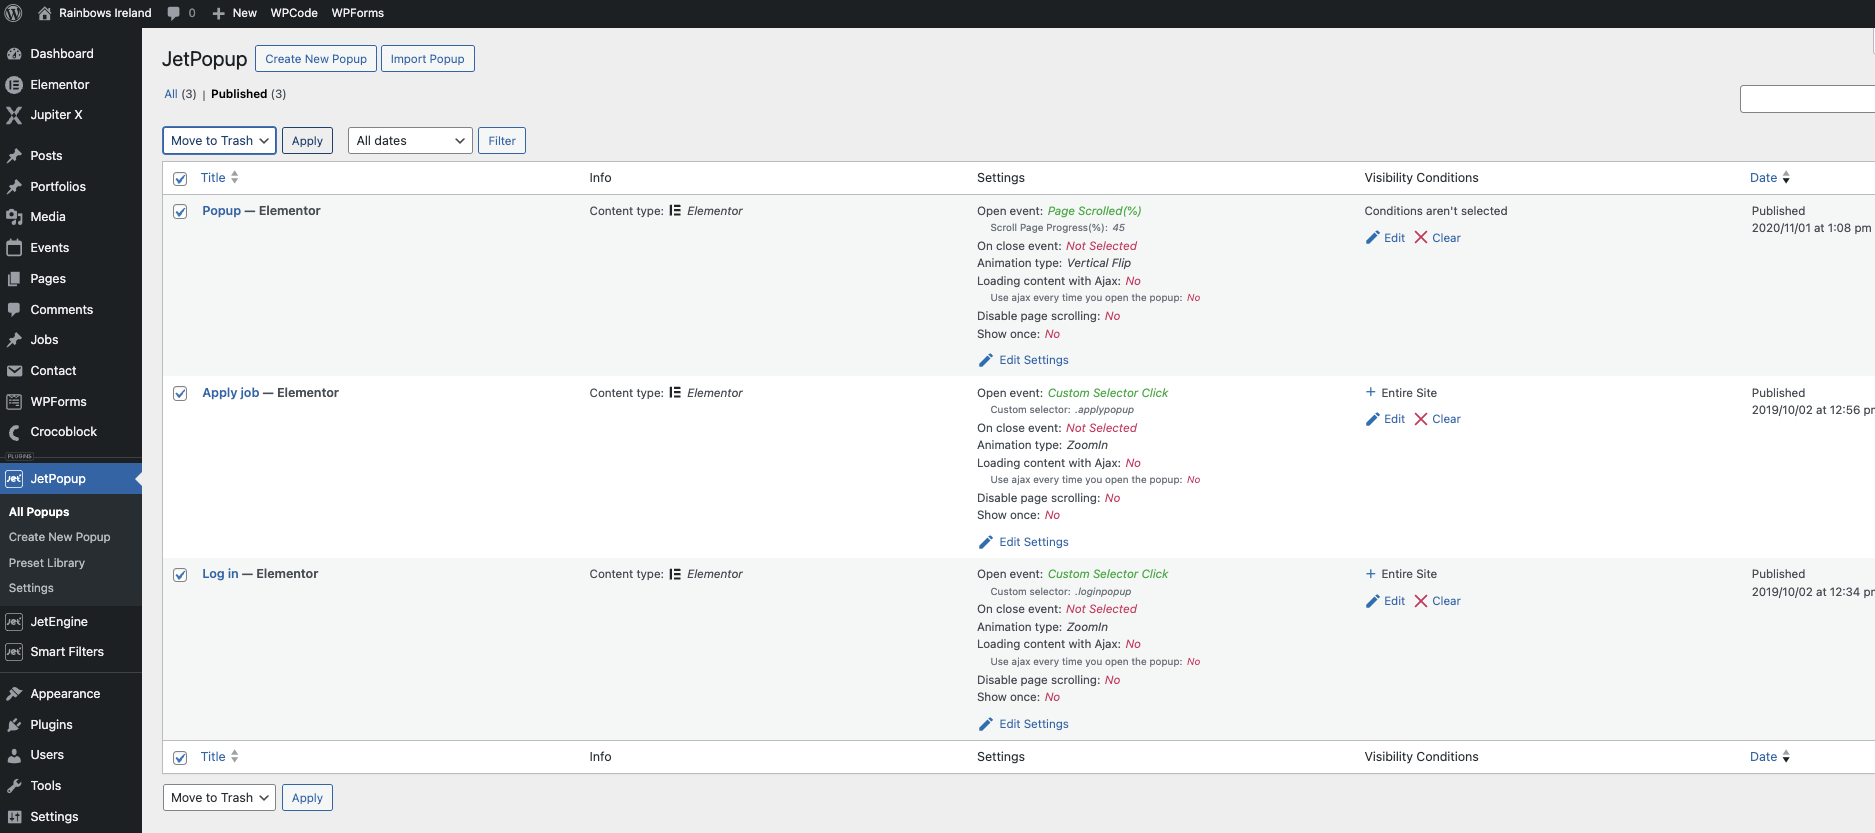
Task: Click the Create New Popup button
Action: (x=316, y=59)
